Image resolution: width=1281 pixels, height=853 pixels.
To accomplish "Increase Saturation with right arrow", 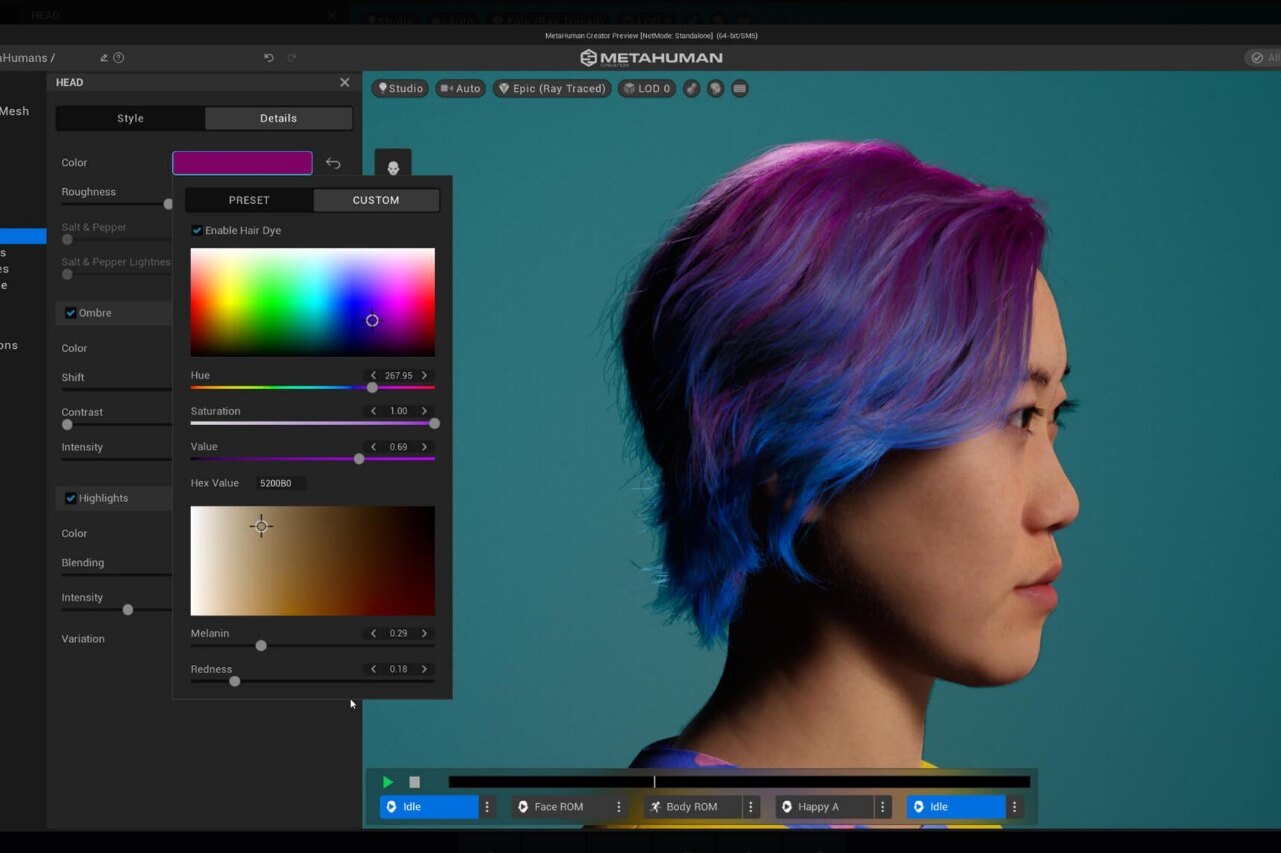I will 424,411.
